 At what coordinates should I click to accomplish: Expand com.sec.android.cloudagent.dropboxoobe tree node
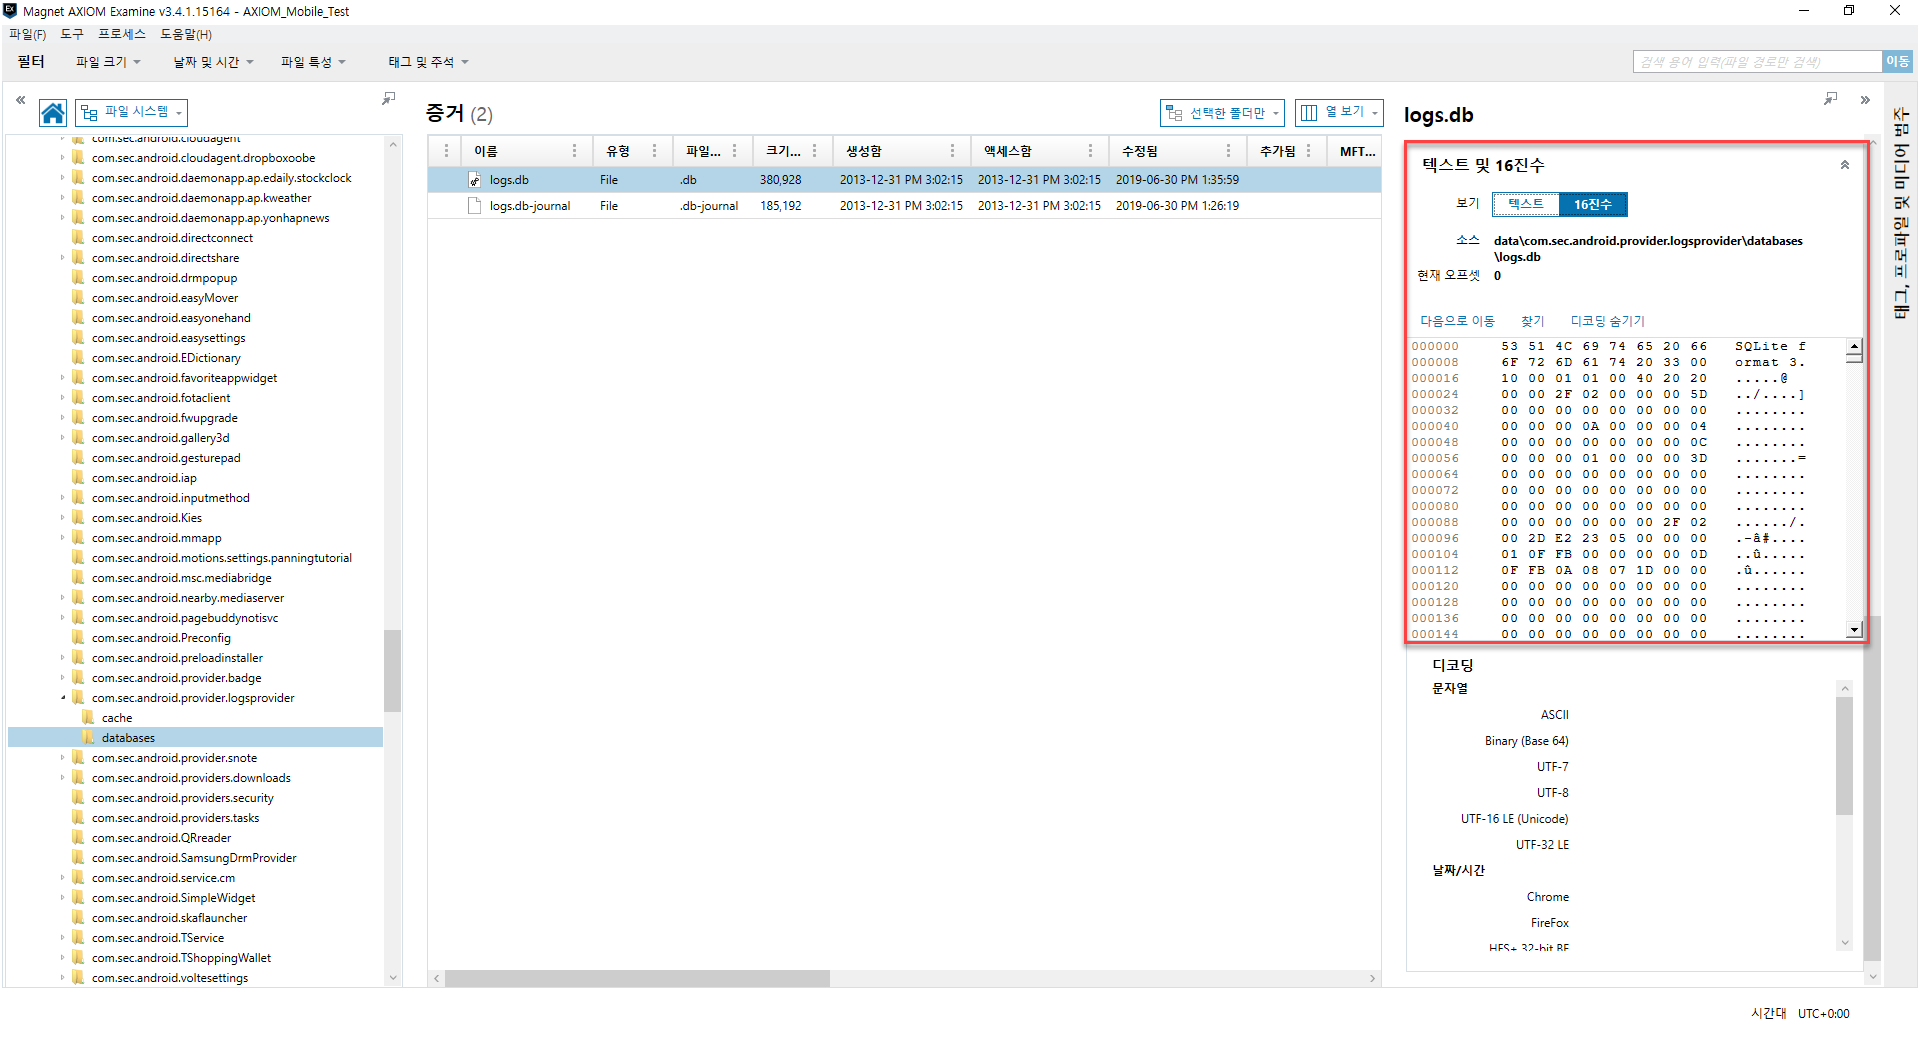click(x=62, y=158)
